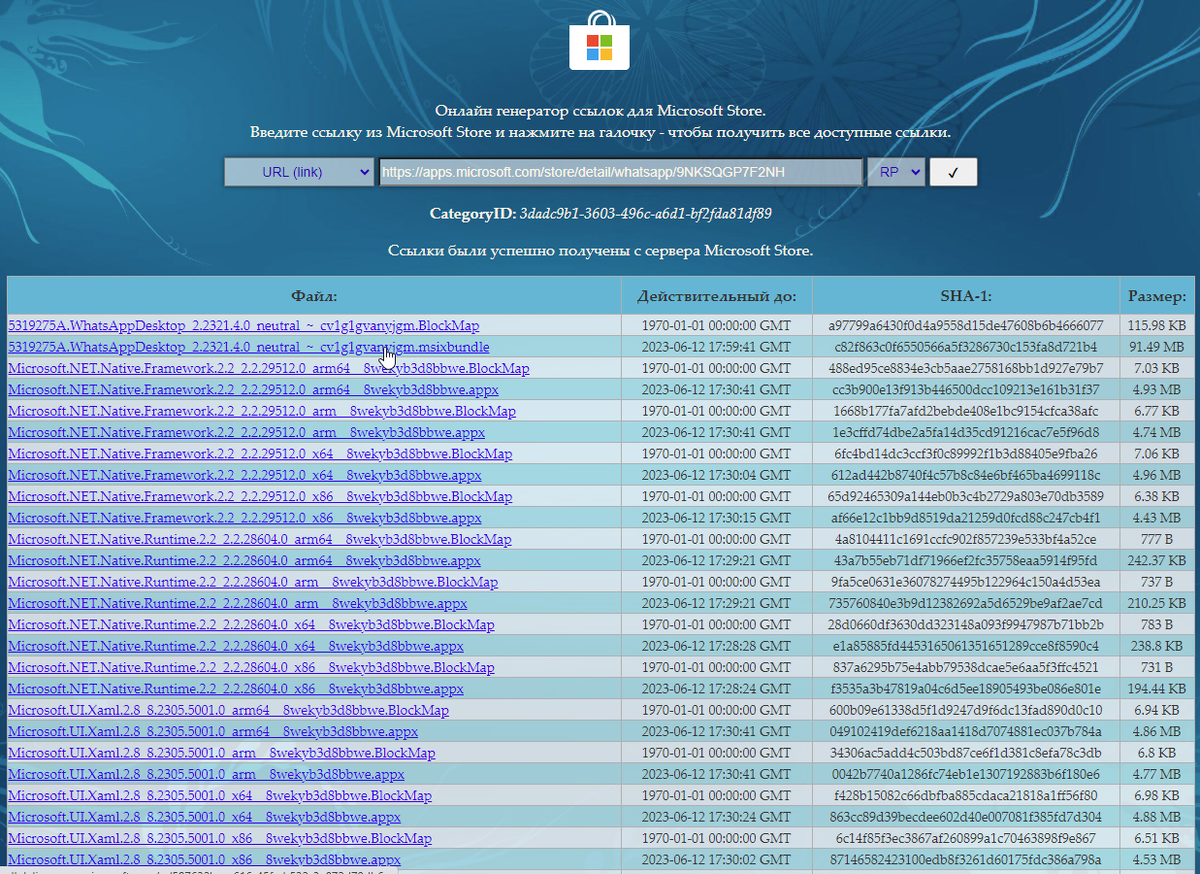
Task: Open NET.Native.Framework.2.2 arm64 appx link
Action: click(253, 390)
